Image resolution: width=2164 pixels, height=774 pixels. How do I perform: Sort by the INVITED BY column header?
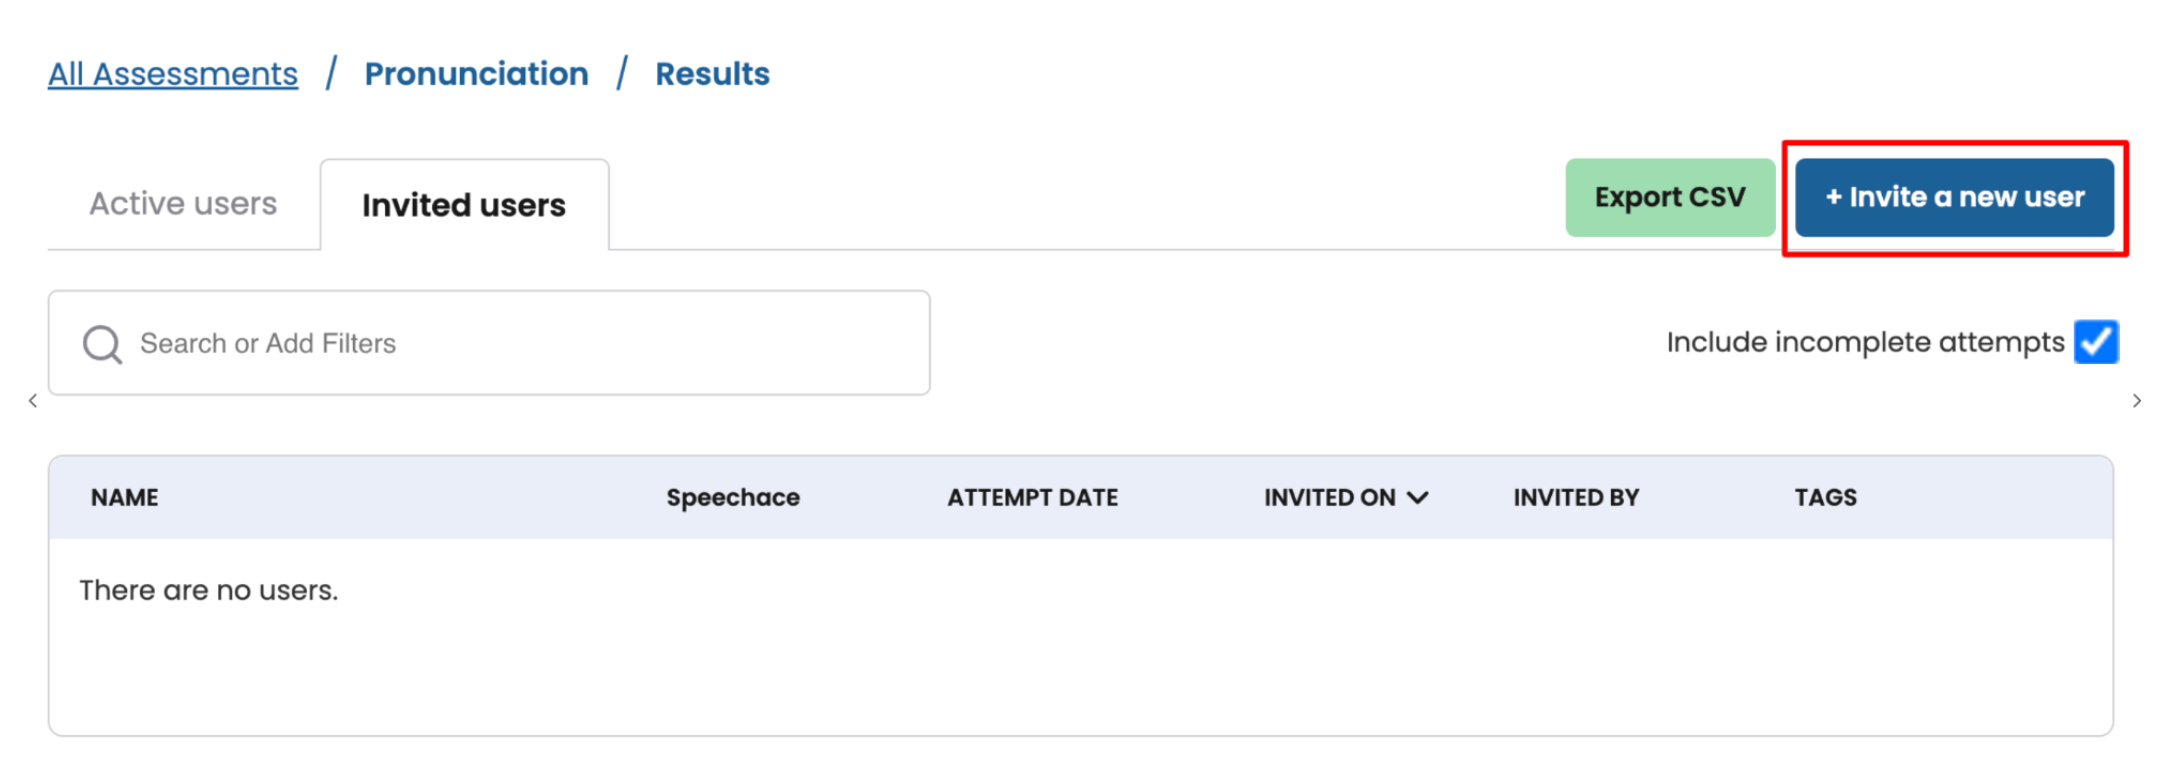[x=1576, y=498]
